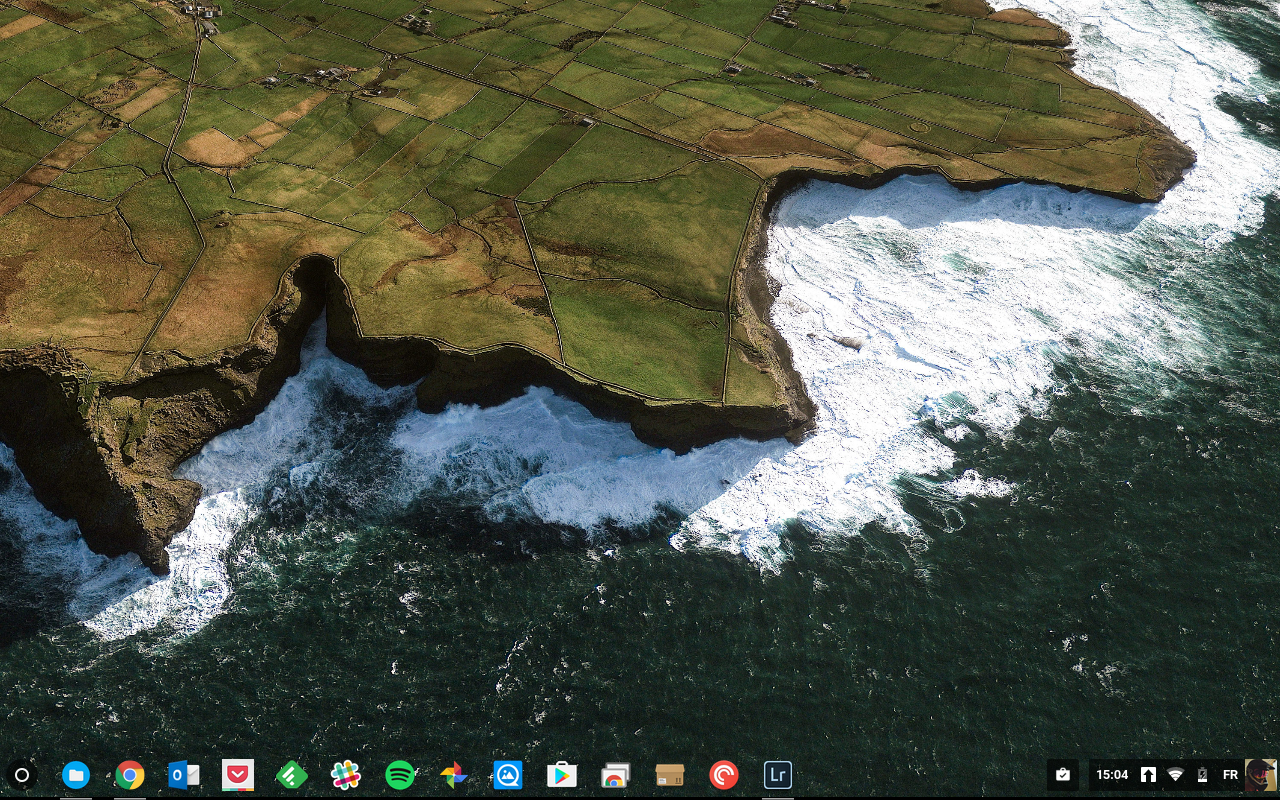The height and width of the screenshot is (800, 1280).
Task: Open the Wi-Fi network status icon
Action: coord(1175,775)
